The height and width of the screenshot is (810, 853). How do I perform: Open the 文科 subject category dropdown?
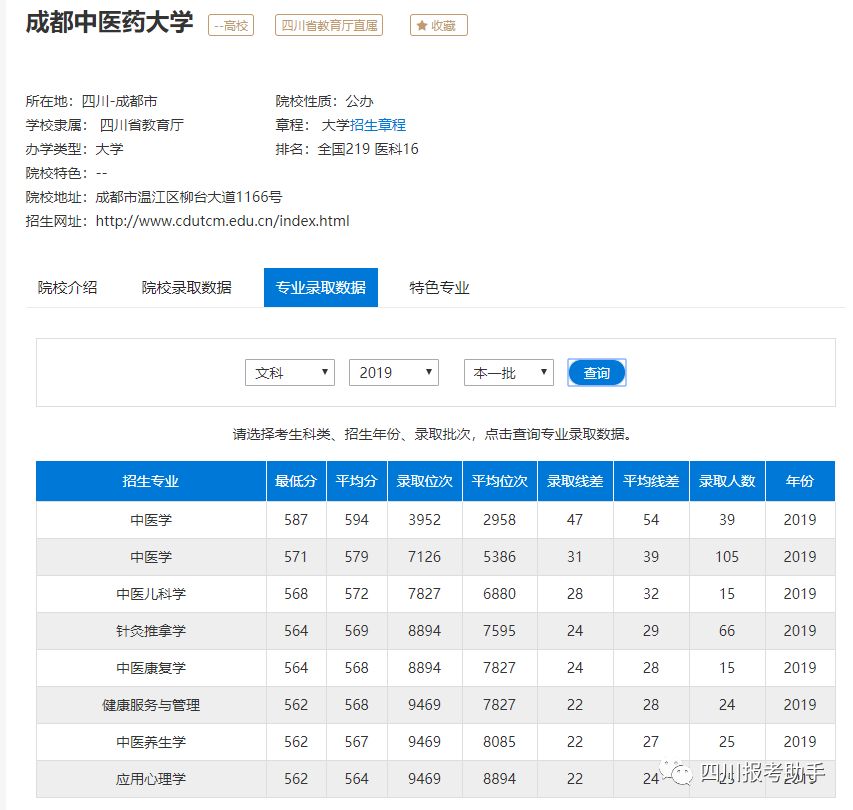289,373
